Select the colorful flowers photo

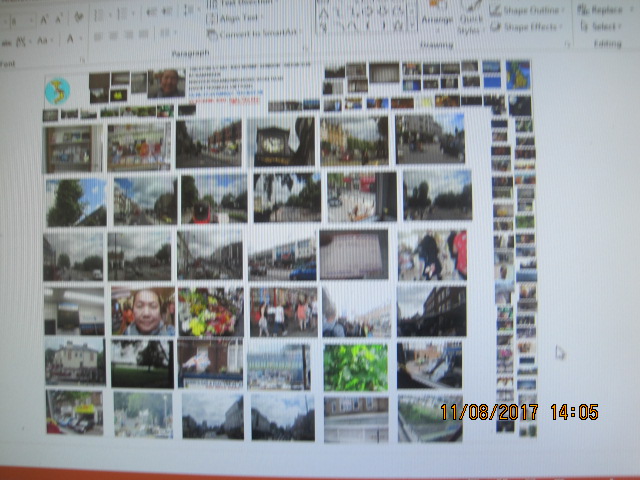[211, 312]
